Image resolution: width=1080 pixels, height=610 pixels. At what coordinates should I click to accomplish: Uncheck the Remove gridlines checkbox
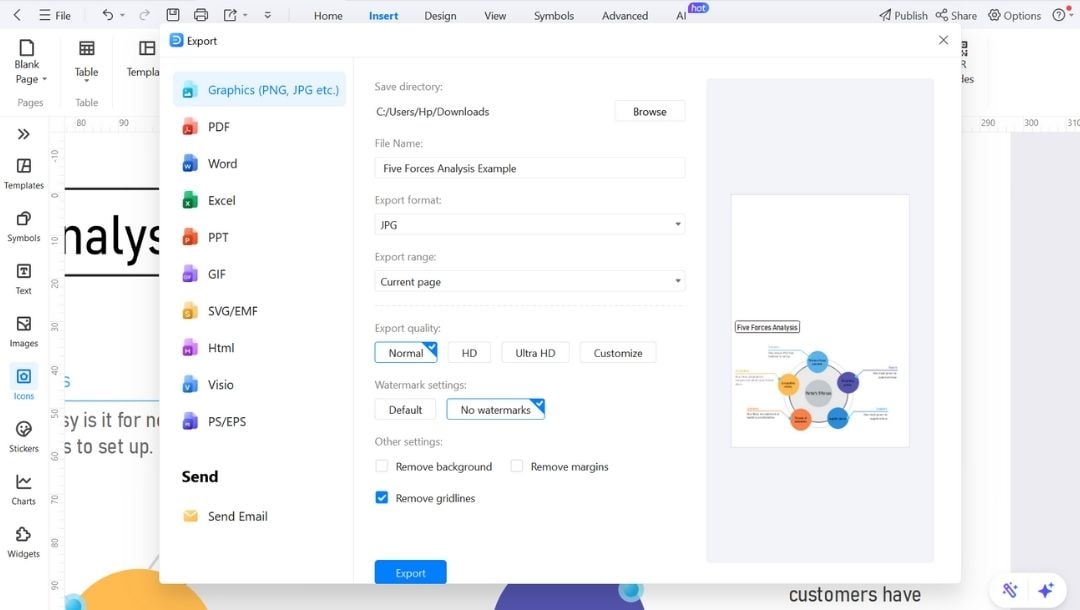point(382,498)
